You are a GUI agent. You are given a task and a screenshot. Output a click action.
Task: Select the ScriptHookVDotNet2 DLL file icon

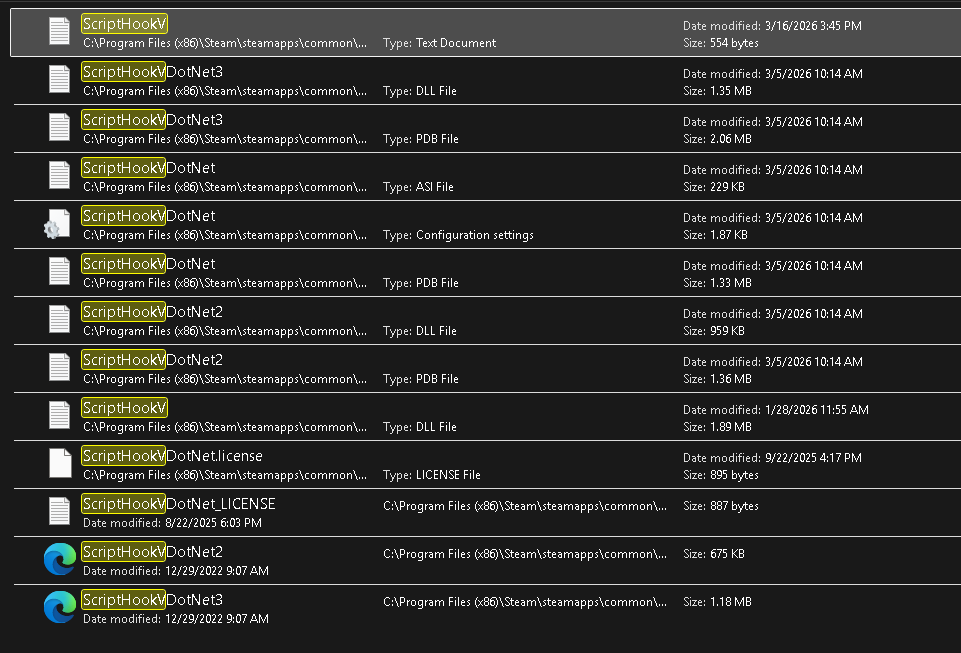click(x=60, y=319)
